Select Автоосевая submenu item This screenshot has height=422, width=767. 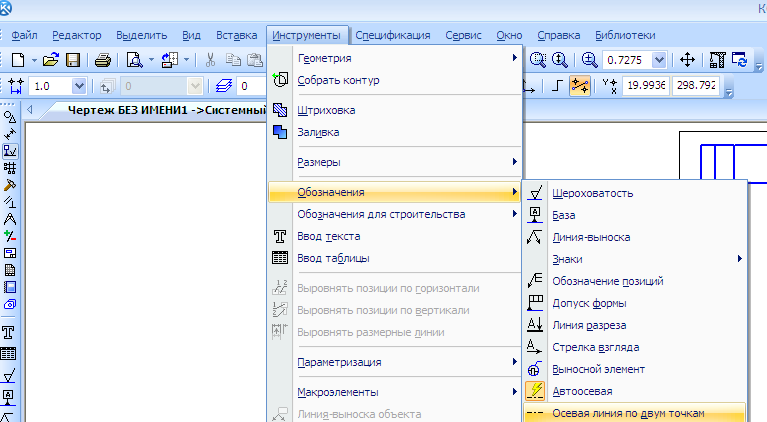point(635,391)
